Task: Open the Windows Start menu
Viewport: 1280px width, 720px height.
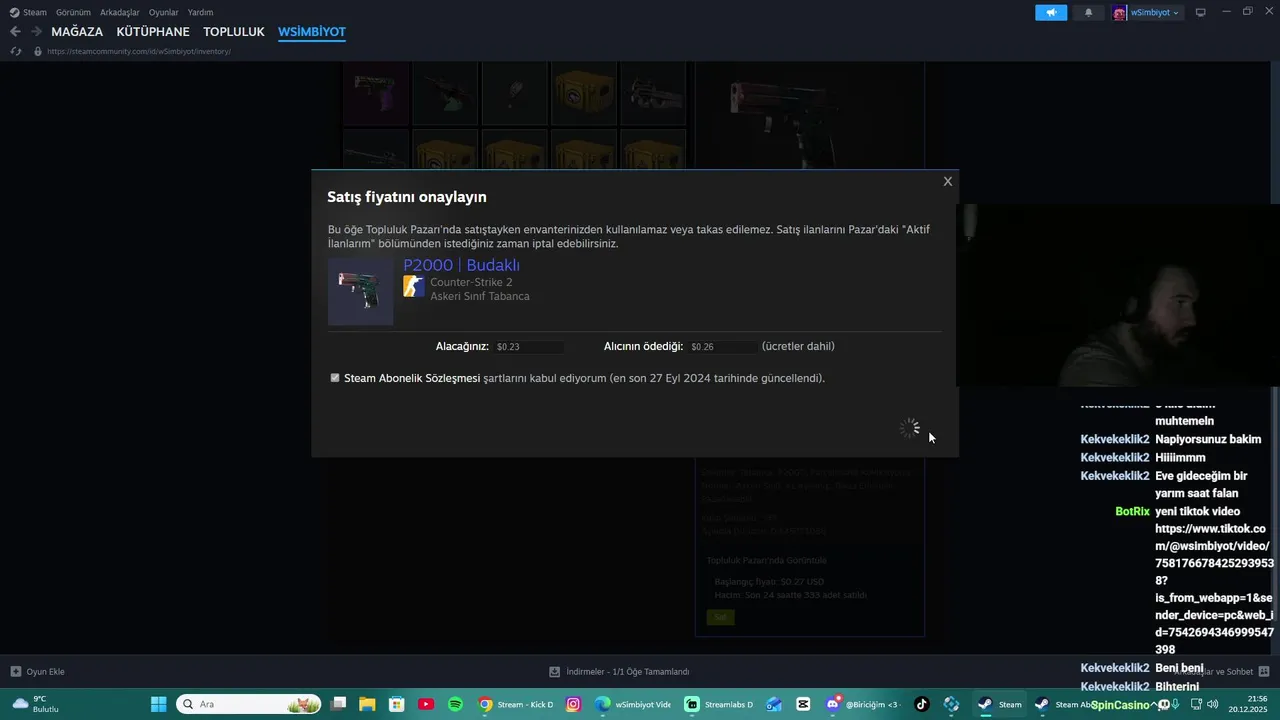Action: 158,704
